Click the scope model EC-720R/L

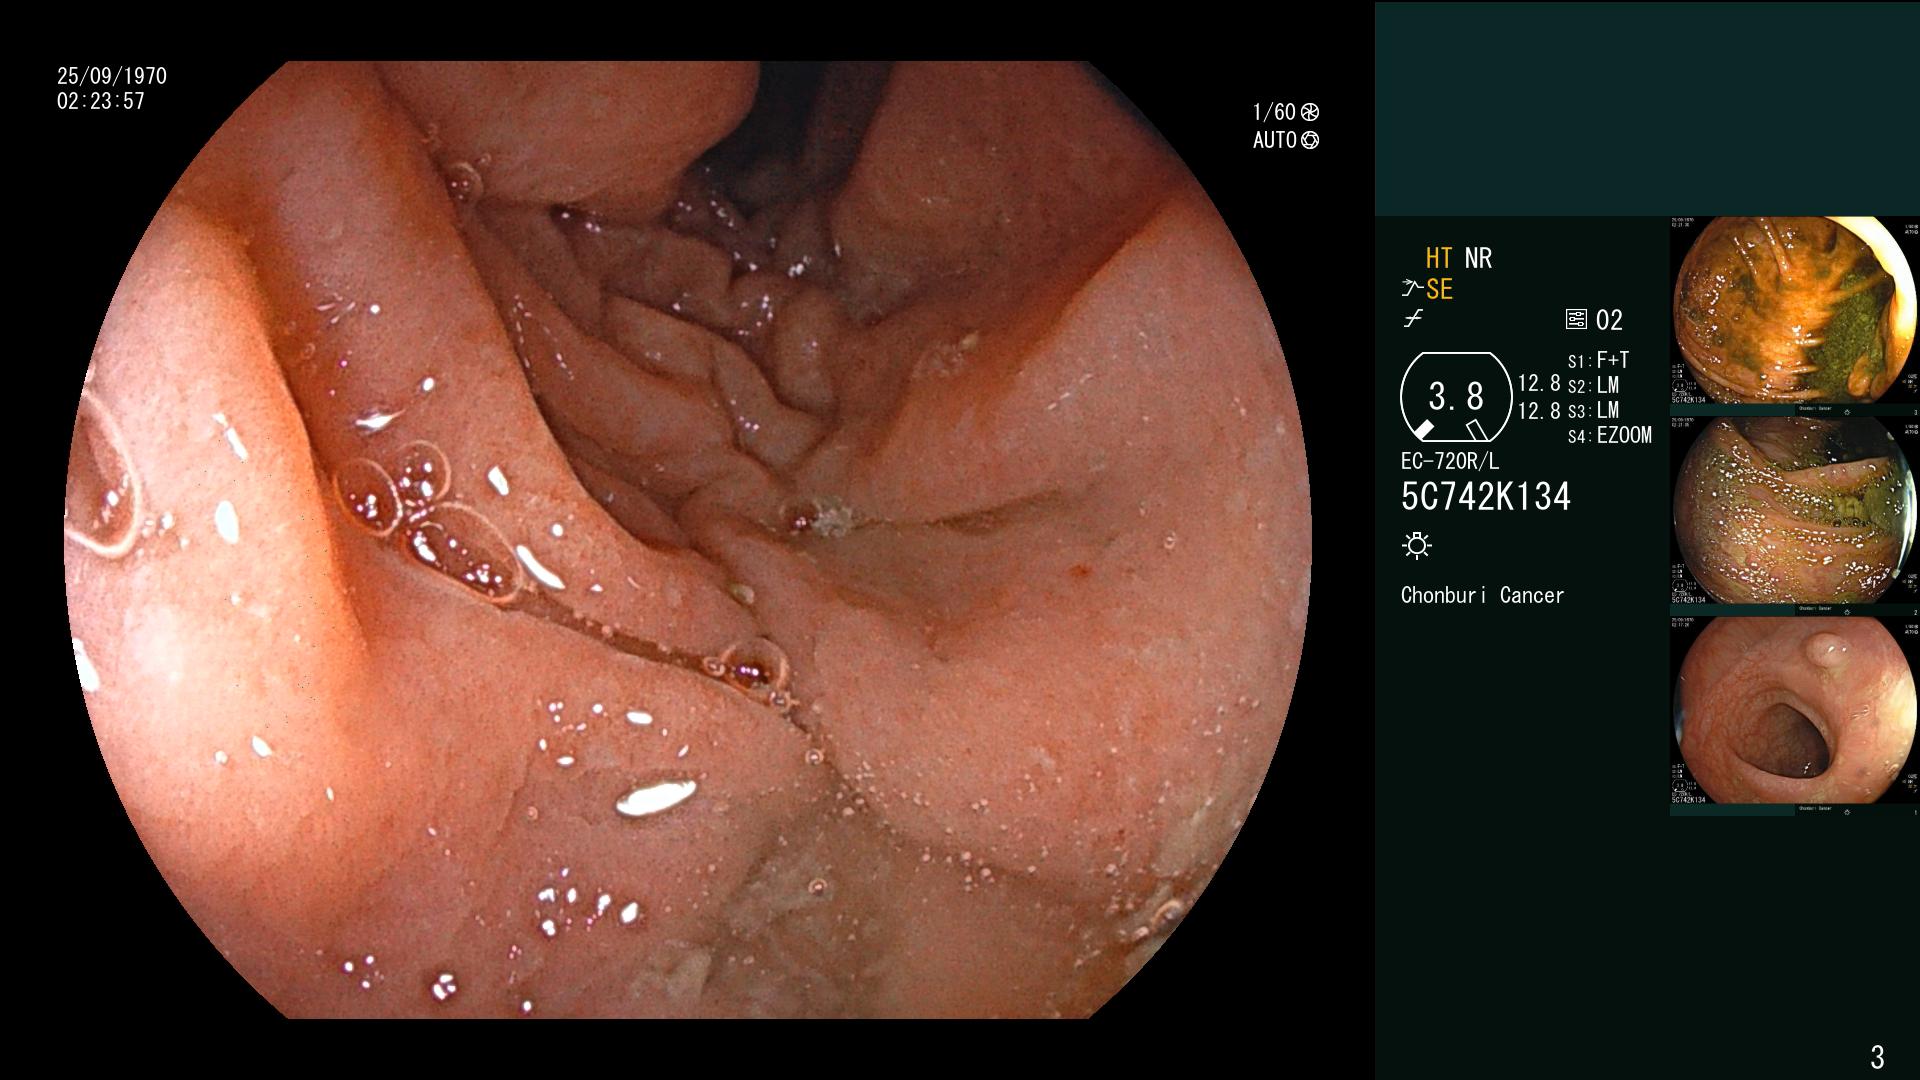click(1450, 461)
